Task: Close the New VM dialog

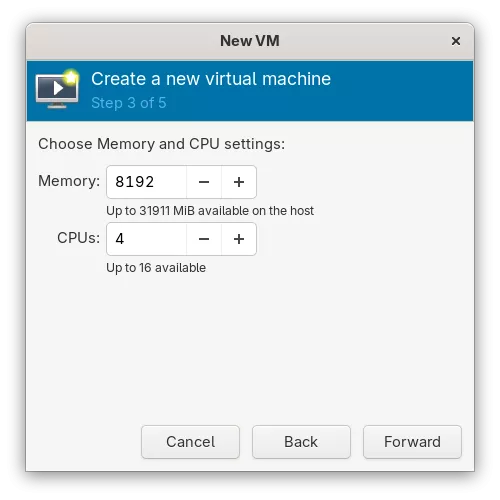Action: [456, 41]
